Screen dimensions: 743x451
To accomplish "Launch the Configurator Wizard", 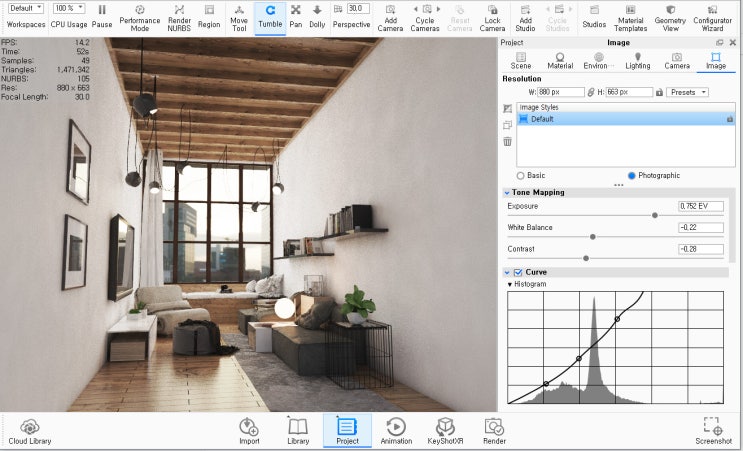I will click(712, 18).
